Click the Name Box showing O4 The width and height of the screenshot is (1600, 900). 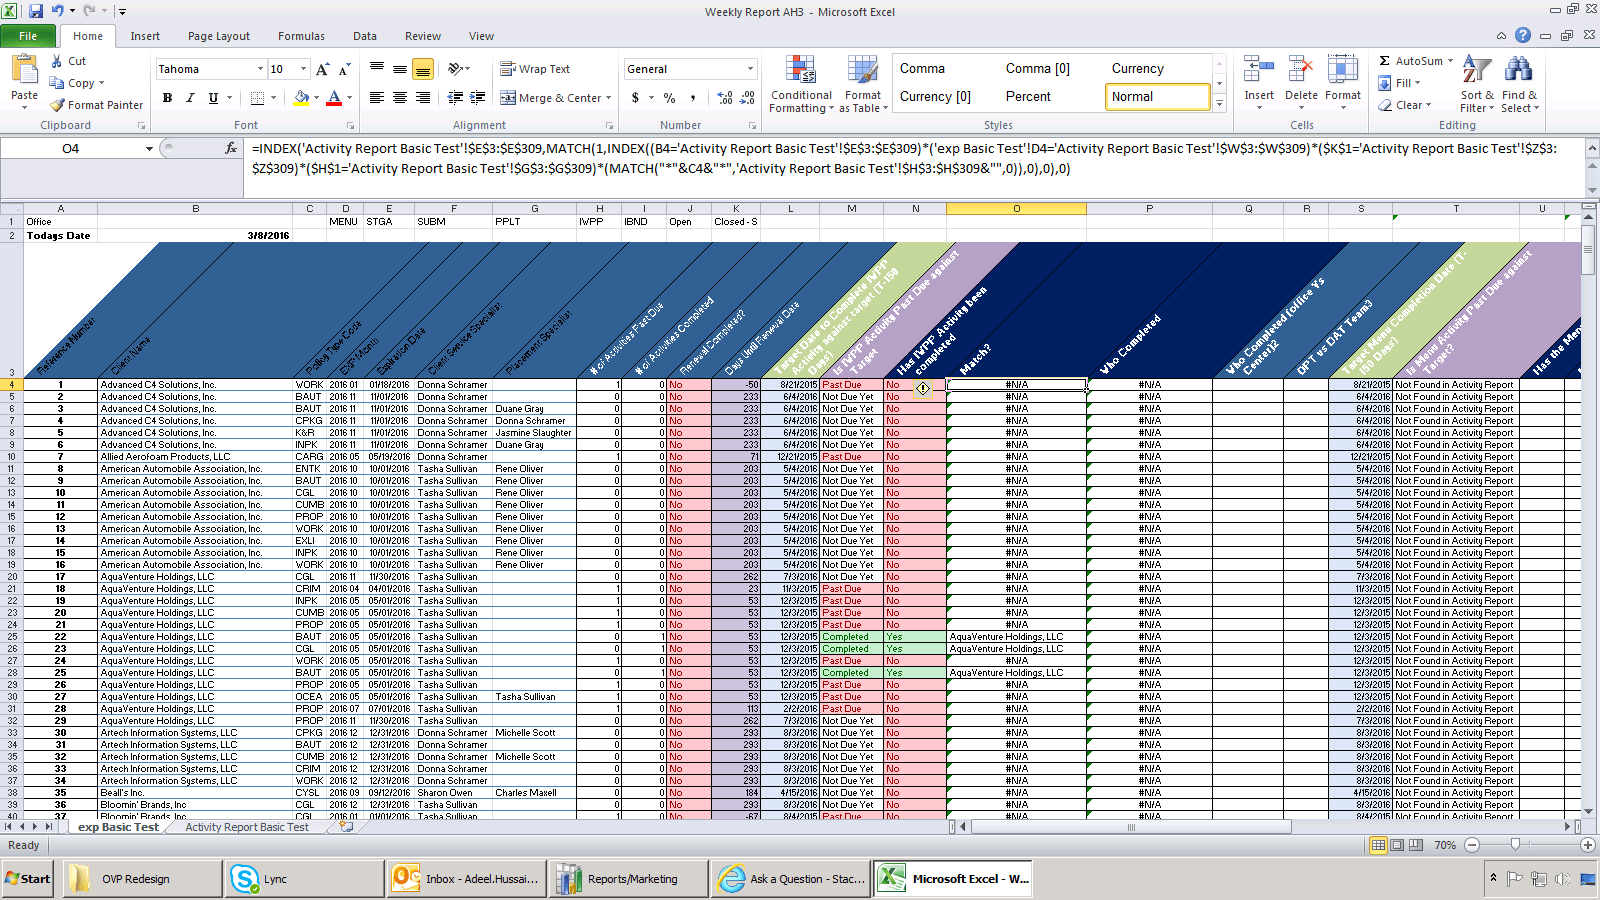[71, 148]
